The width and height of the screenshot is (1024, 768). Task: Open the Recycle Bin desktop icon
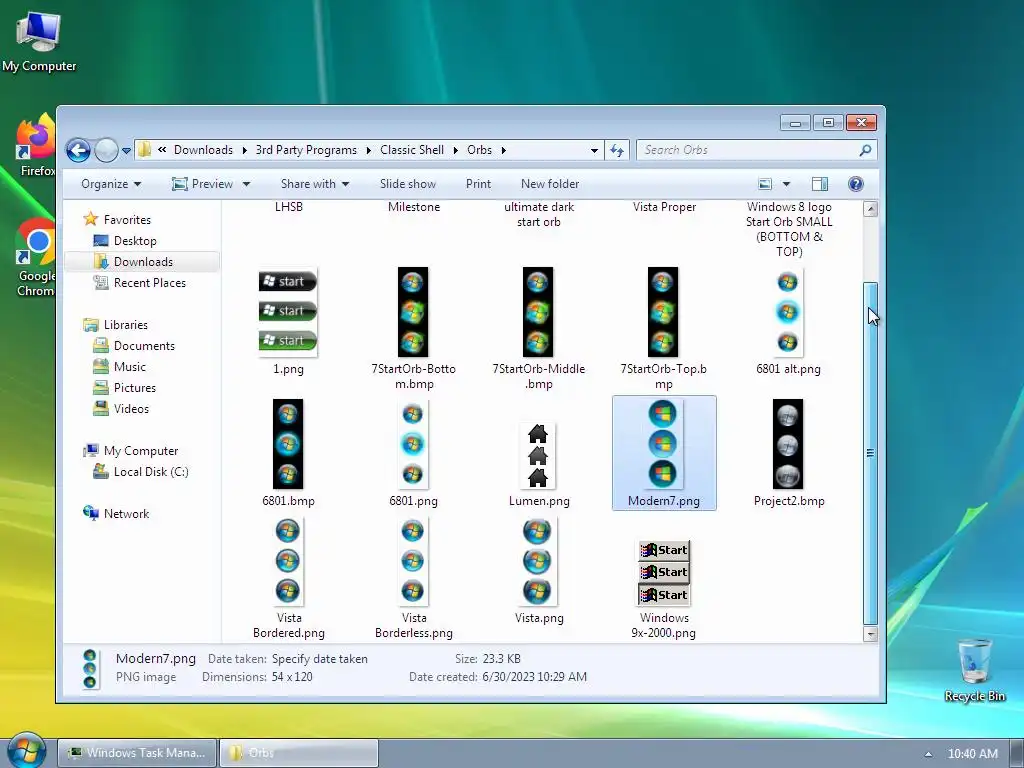(x=974, y=669)
